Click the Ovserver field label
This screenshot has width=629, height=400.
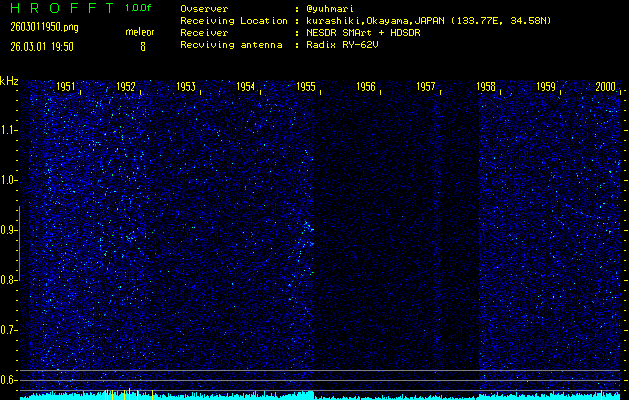tap(204, 9)
